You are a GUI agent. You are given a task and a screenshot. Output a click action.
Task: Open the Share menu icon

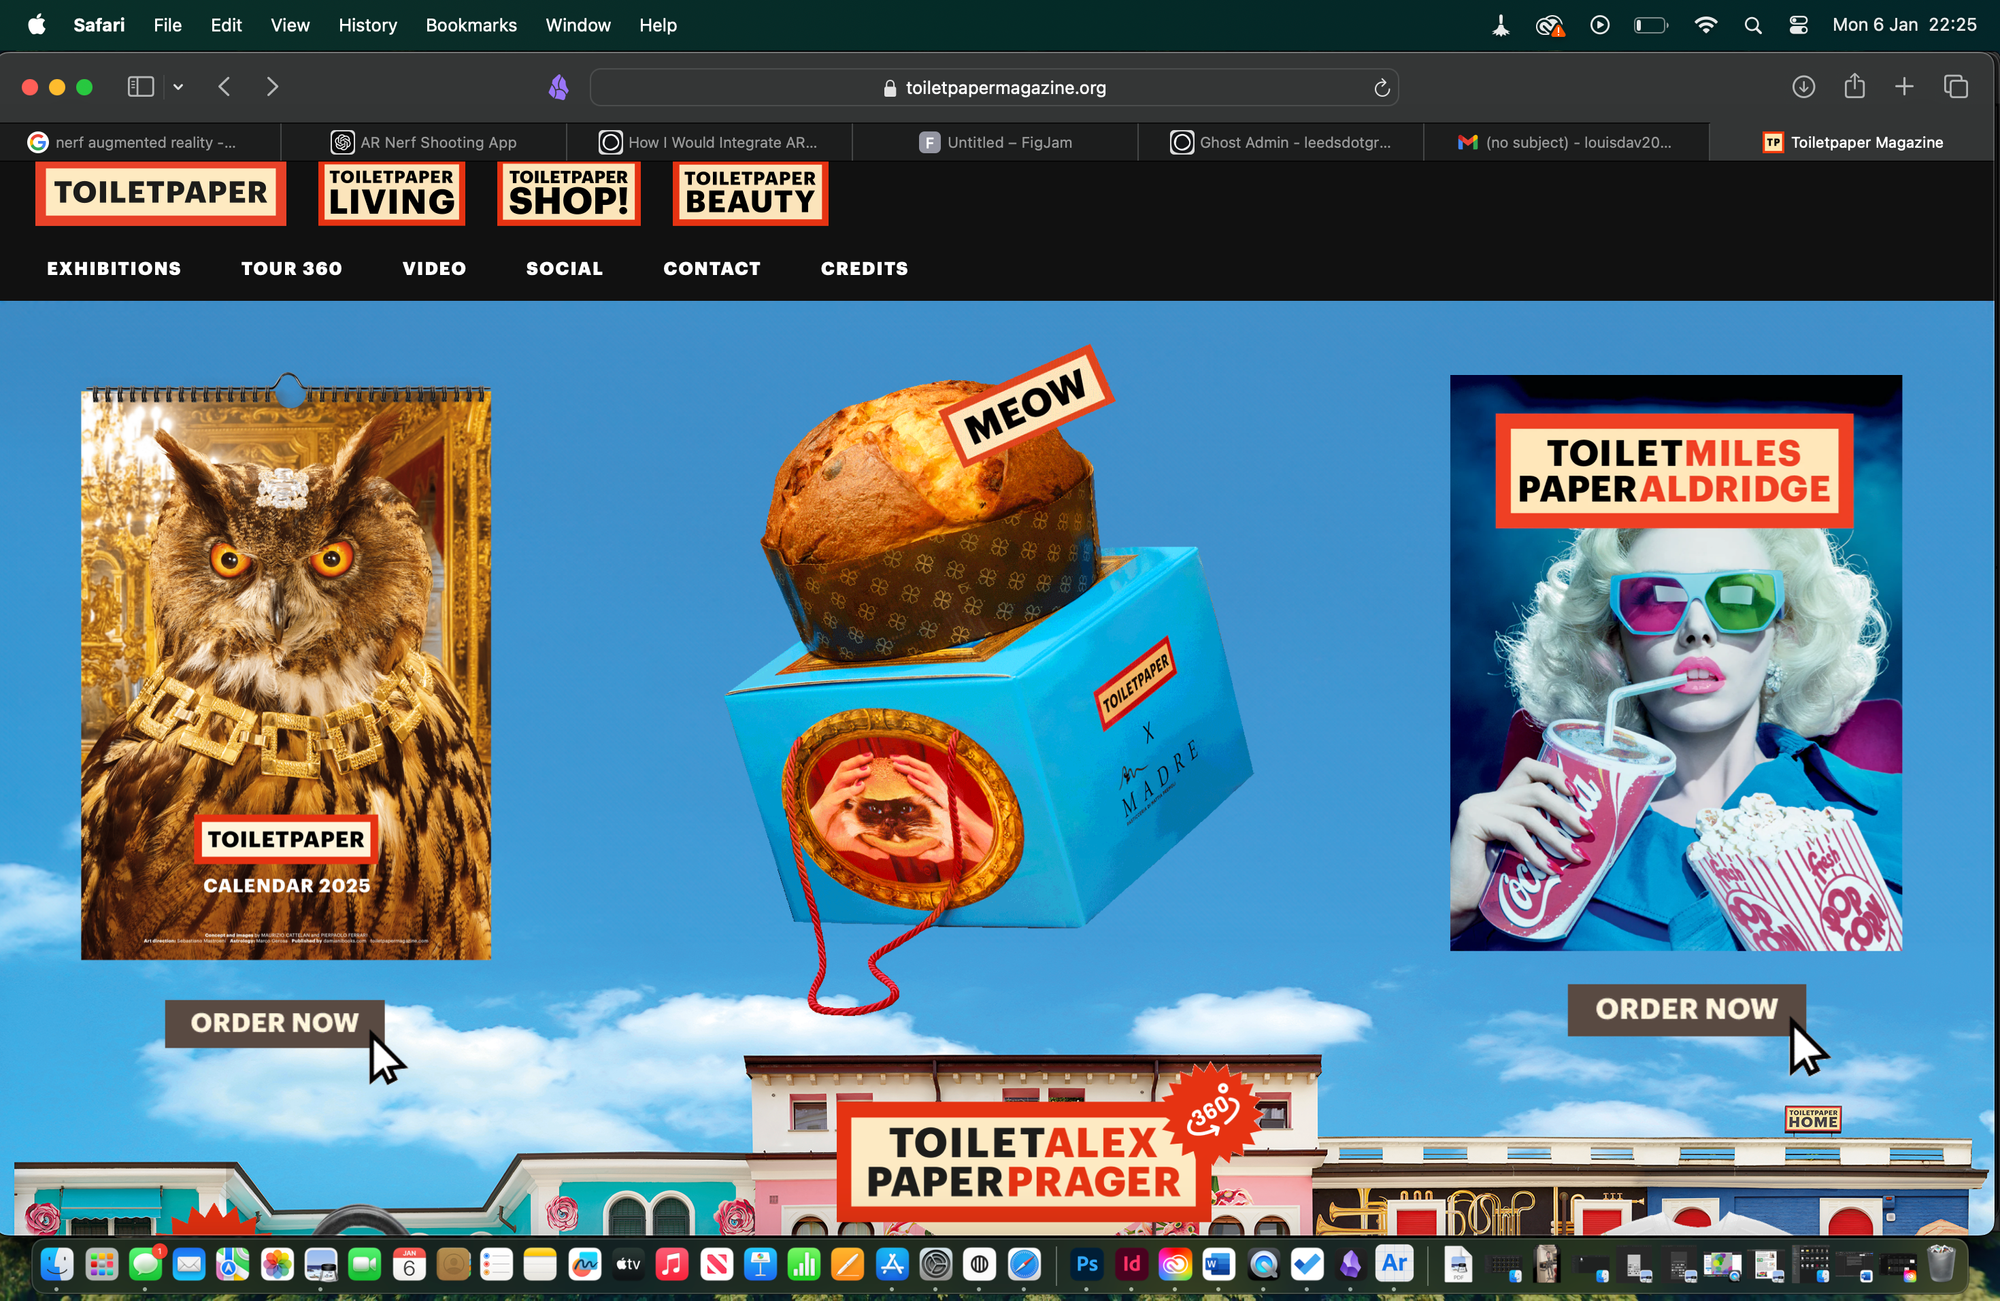[x=1855, y=86]
